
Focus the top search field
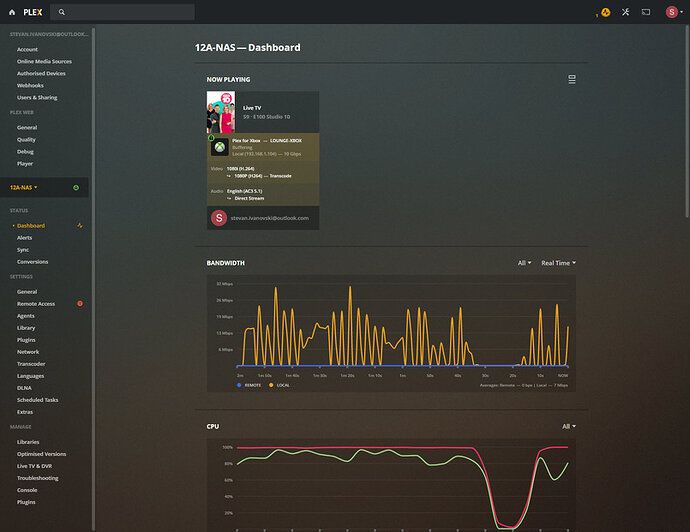click(x=122, y=12)
